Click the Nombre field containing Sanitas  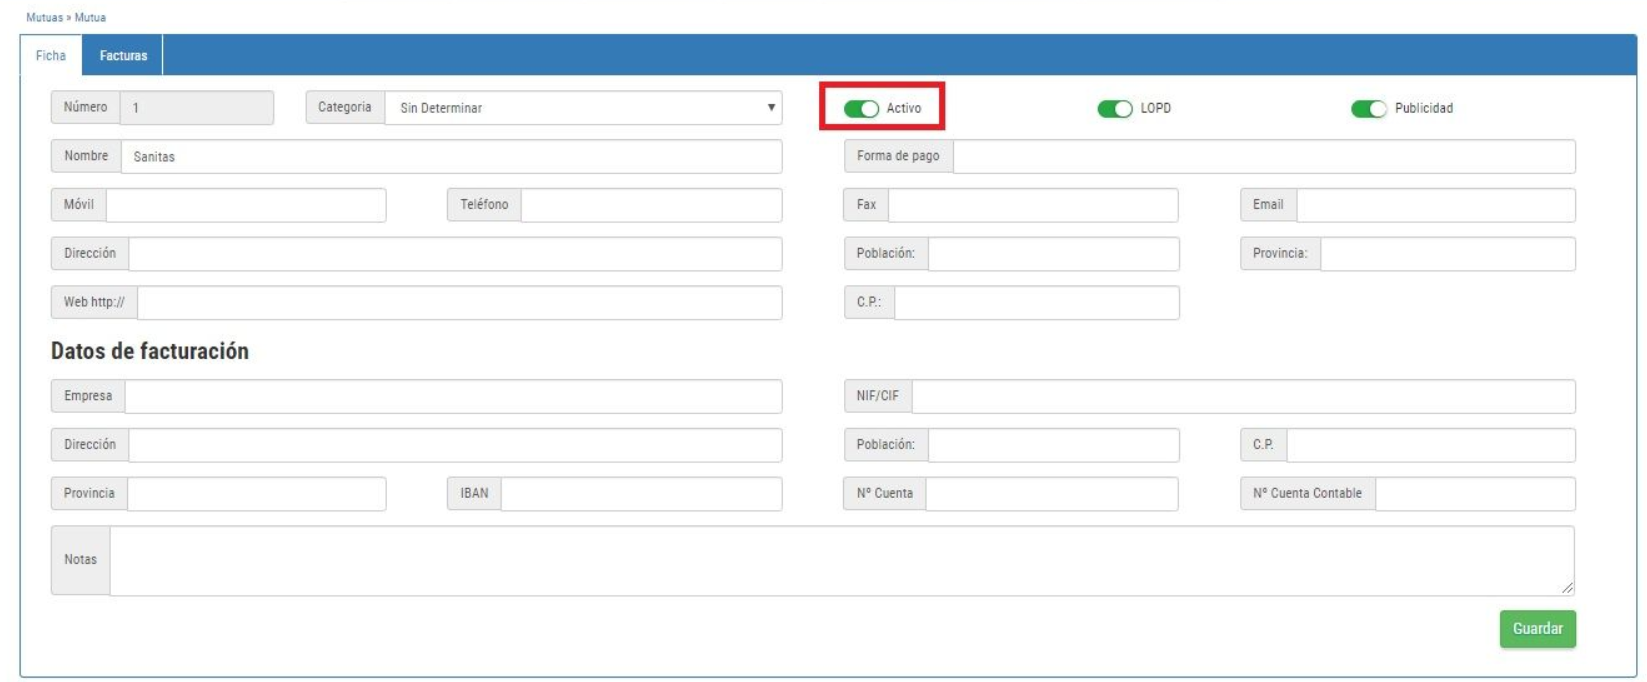pyautogui.click(x=450, y=157)
